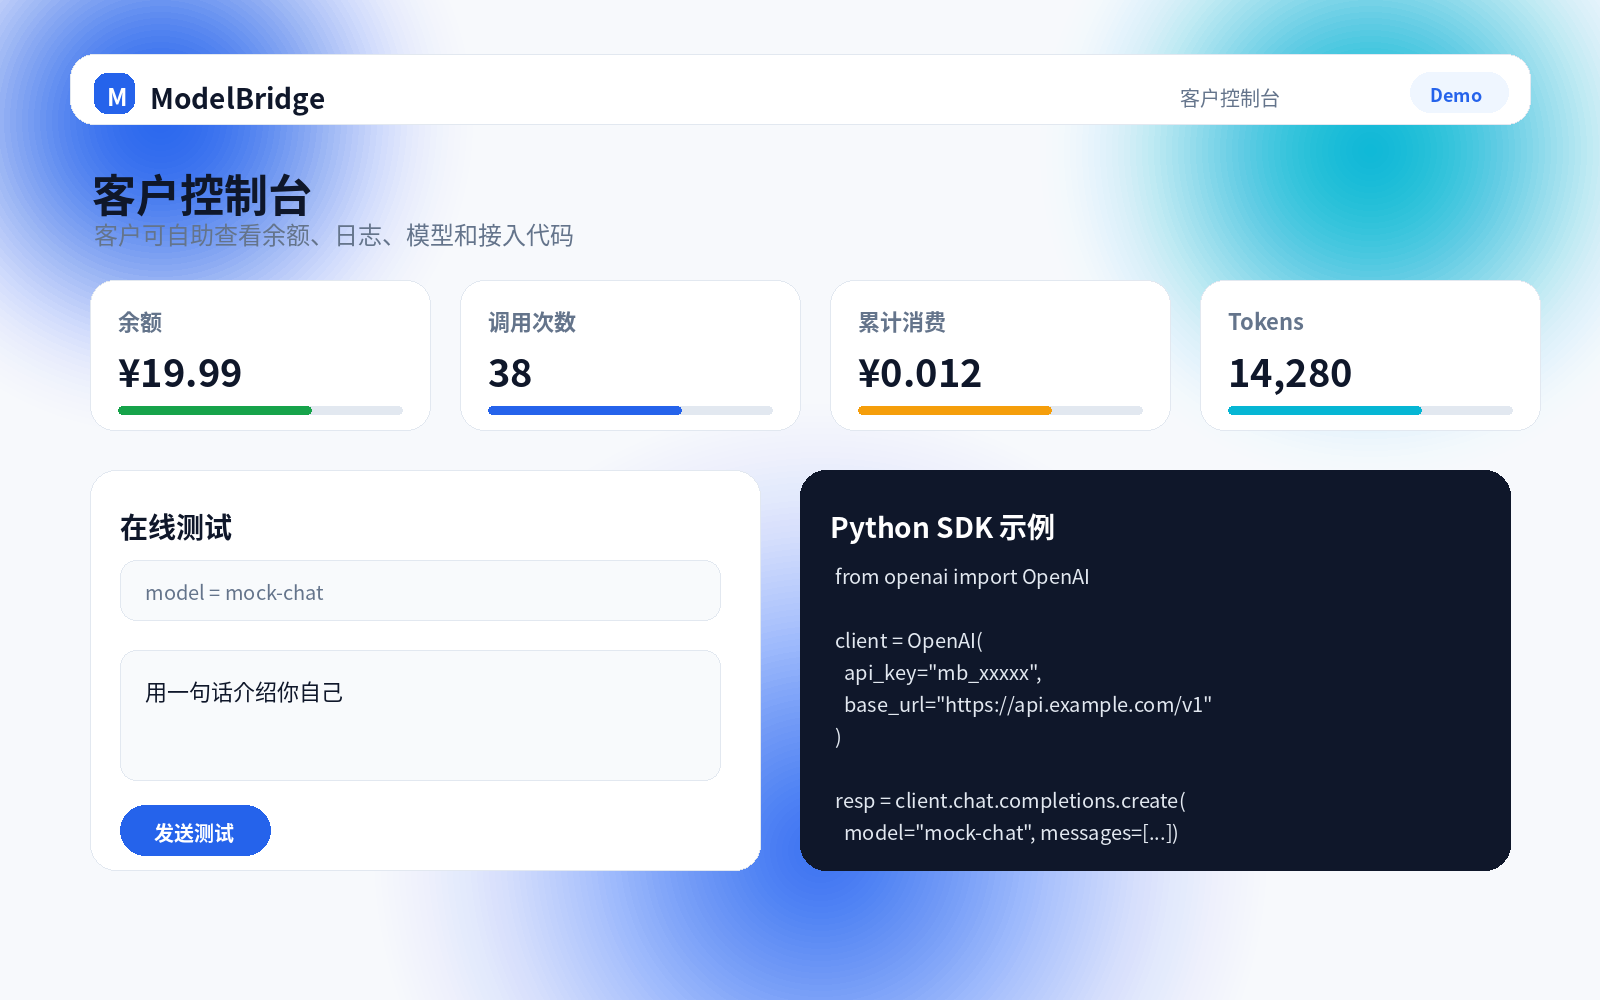Click the Demo badge button
The image size is (1600, 1000).
[x=1459, y=93]
